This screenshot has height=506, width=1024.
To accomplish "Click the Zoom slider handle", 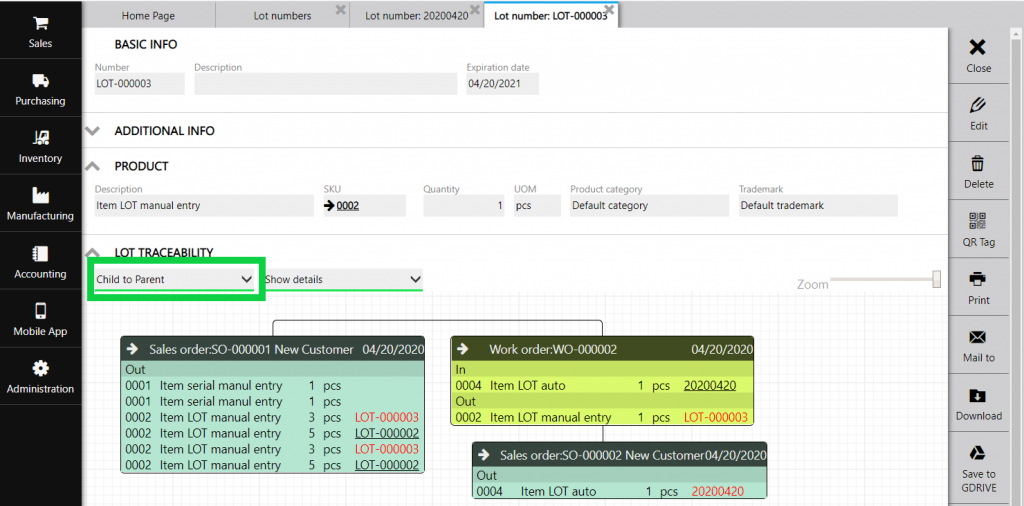I will [936, 279].
